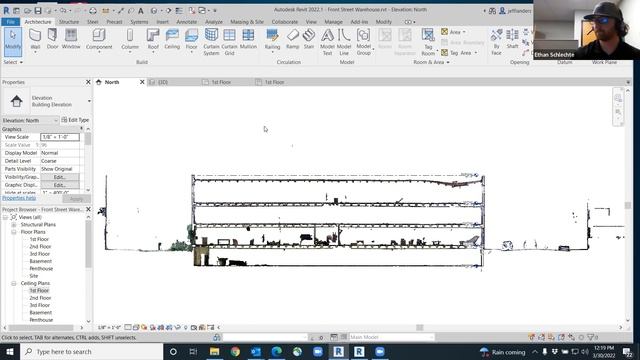Screen dimensions: 640x360
Task: Click the view scale on view control bar
Action: click(109, 327)
